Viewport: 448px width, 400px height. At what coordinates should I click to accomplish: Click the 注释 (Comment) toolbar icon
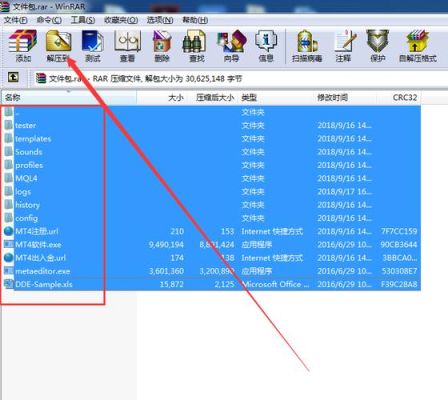click(x=344, y=41)
